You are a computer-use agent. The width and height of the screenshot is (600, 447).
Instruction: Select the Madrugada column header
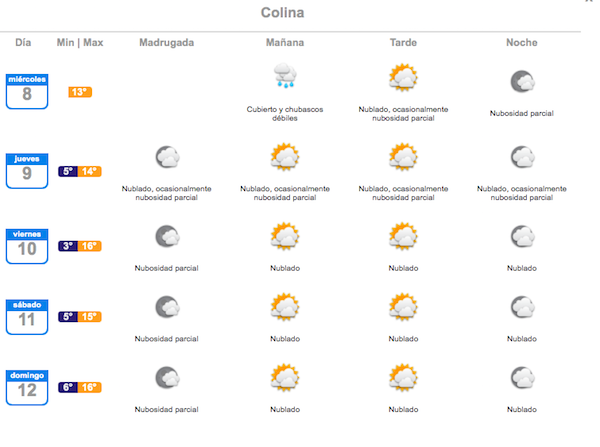(166, 42)
